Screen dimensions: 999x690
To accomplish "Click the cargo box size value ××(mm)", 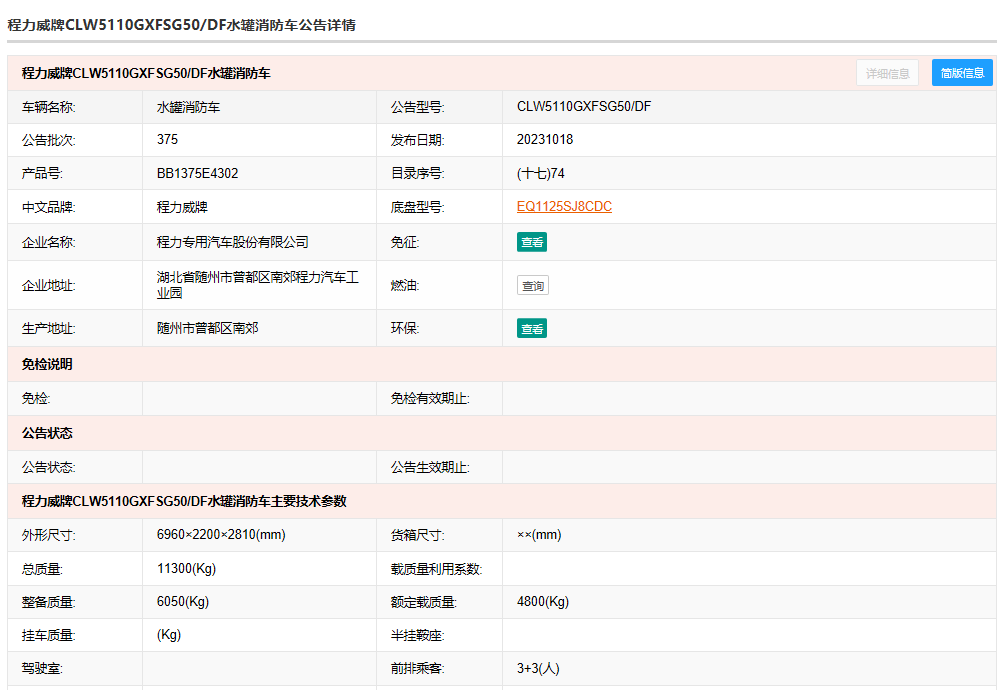I will click(x=539, y=535).
